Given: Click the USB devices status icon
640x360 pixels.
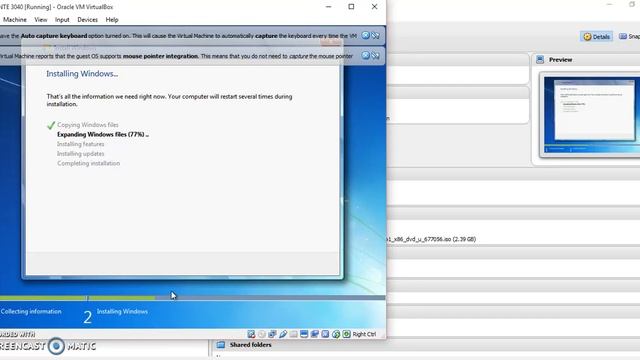Looking at the screenshot, I should coord(283,334).
